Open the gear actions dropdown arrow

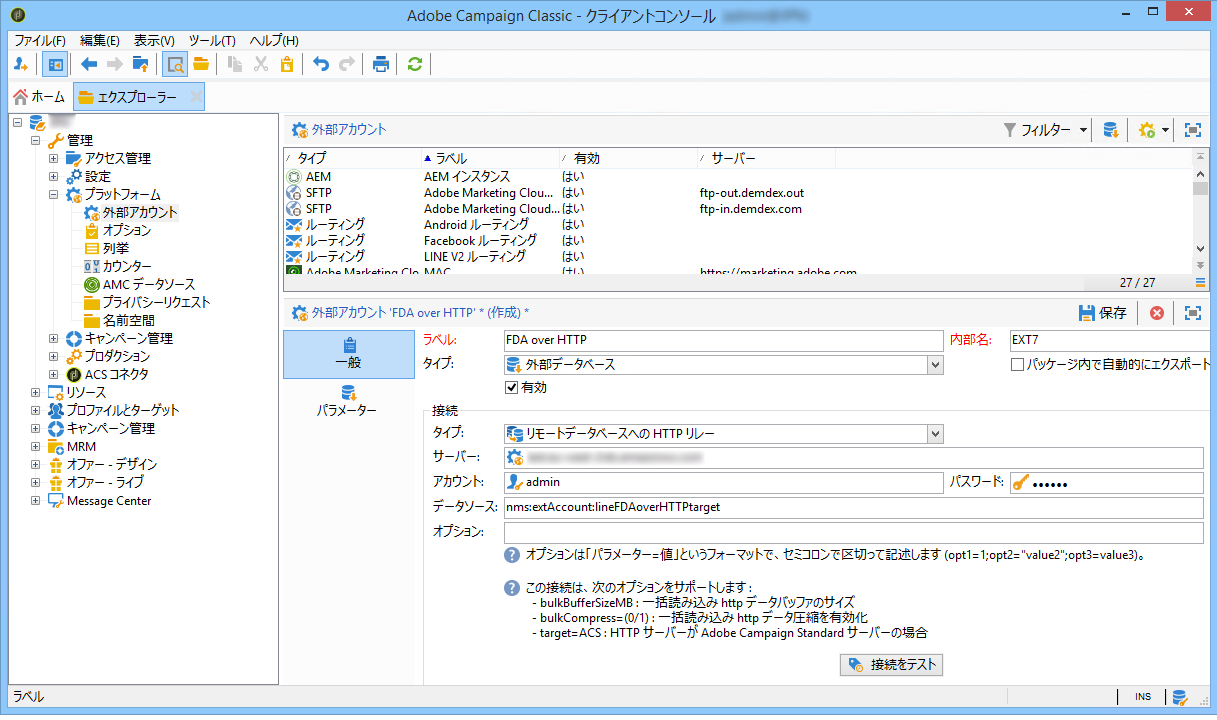tap(1165, 130)
